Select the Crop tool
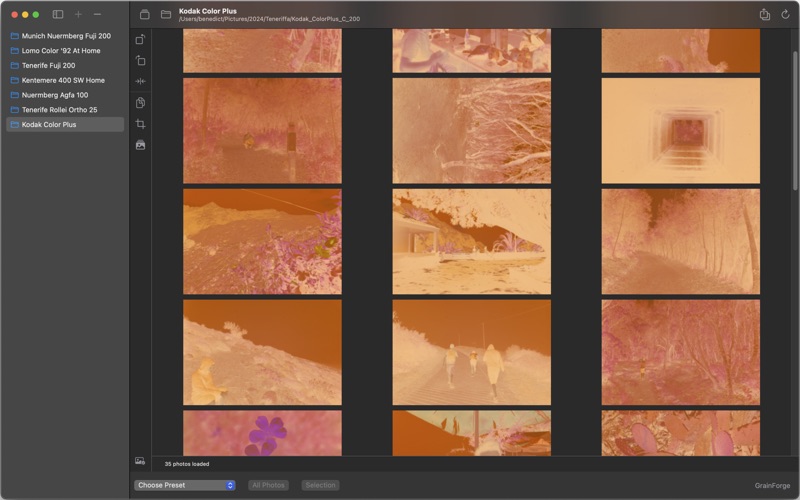 click(140, 124)
